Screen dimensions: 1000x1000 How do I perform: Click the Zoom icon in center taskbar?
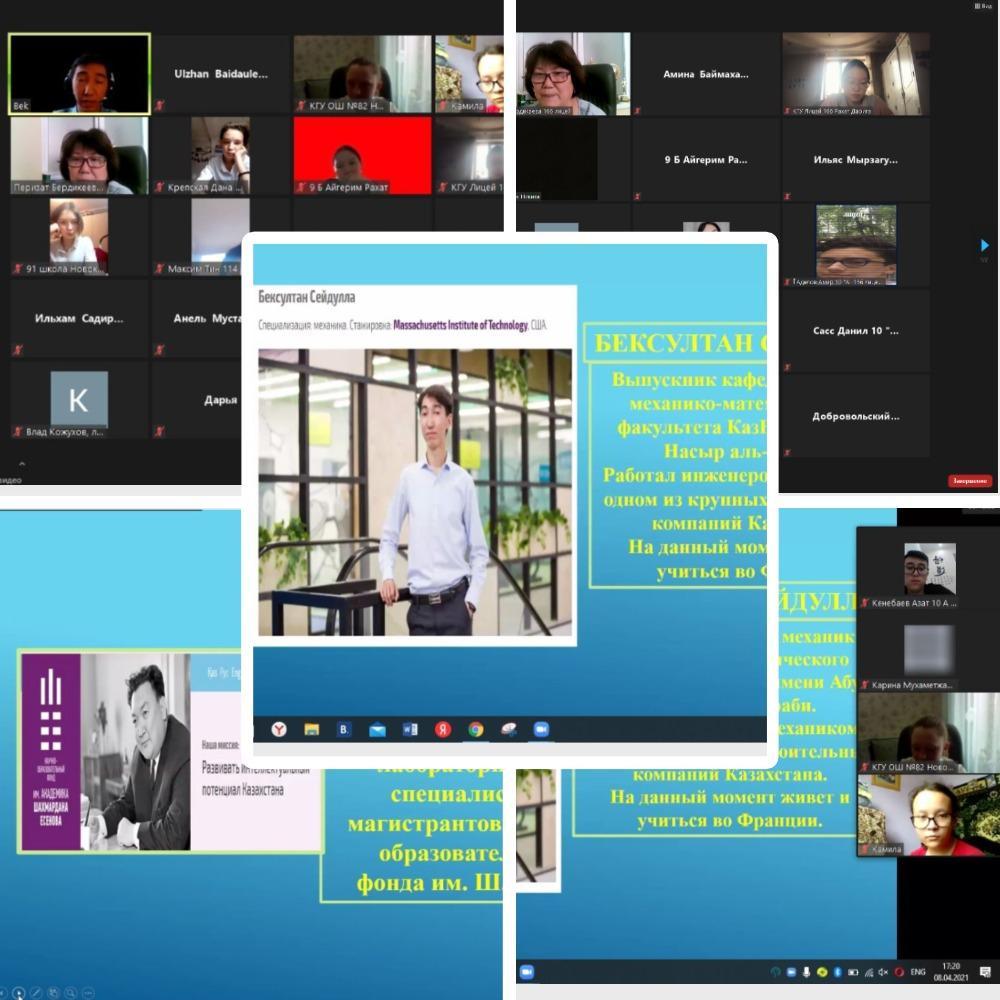click(x=541, y=729)
